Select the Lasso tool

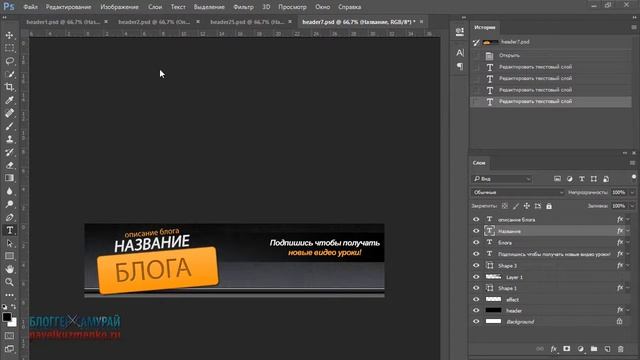tap(9, 61)
